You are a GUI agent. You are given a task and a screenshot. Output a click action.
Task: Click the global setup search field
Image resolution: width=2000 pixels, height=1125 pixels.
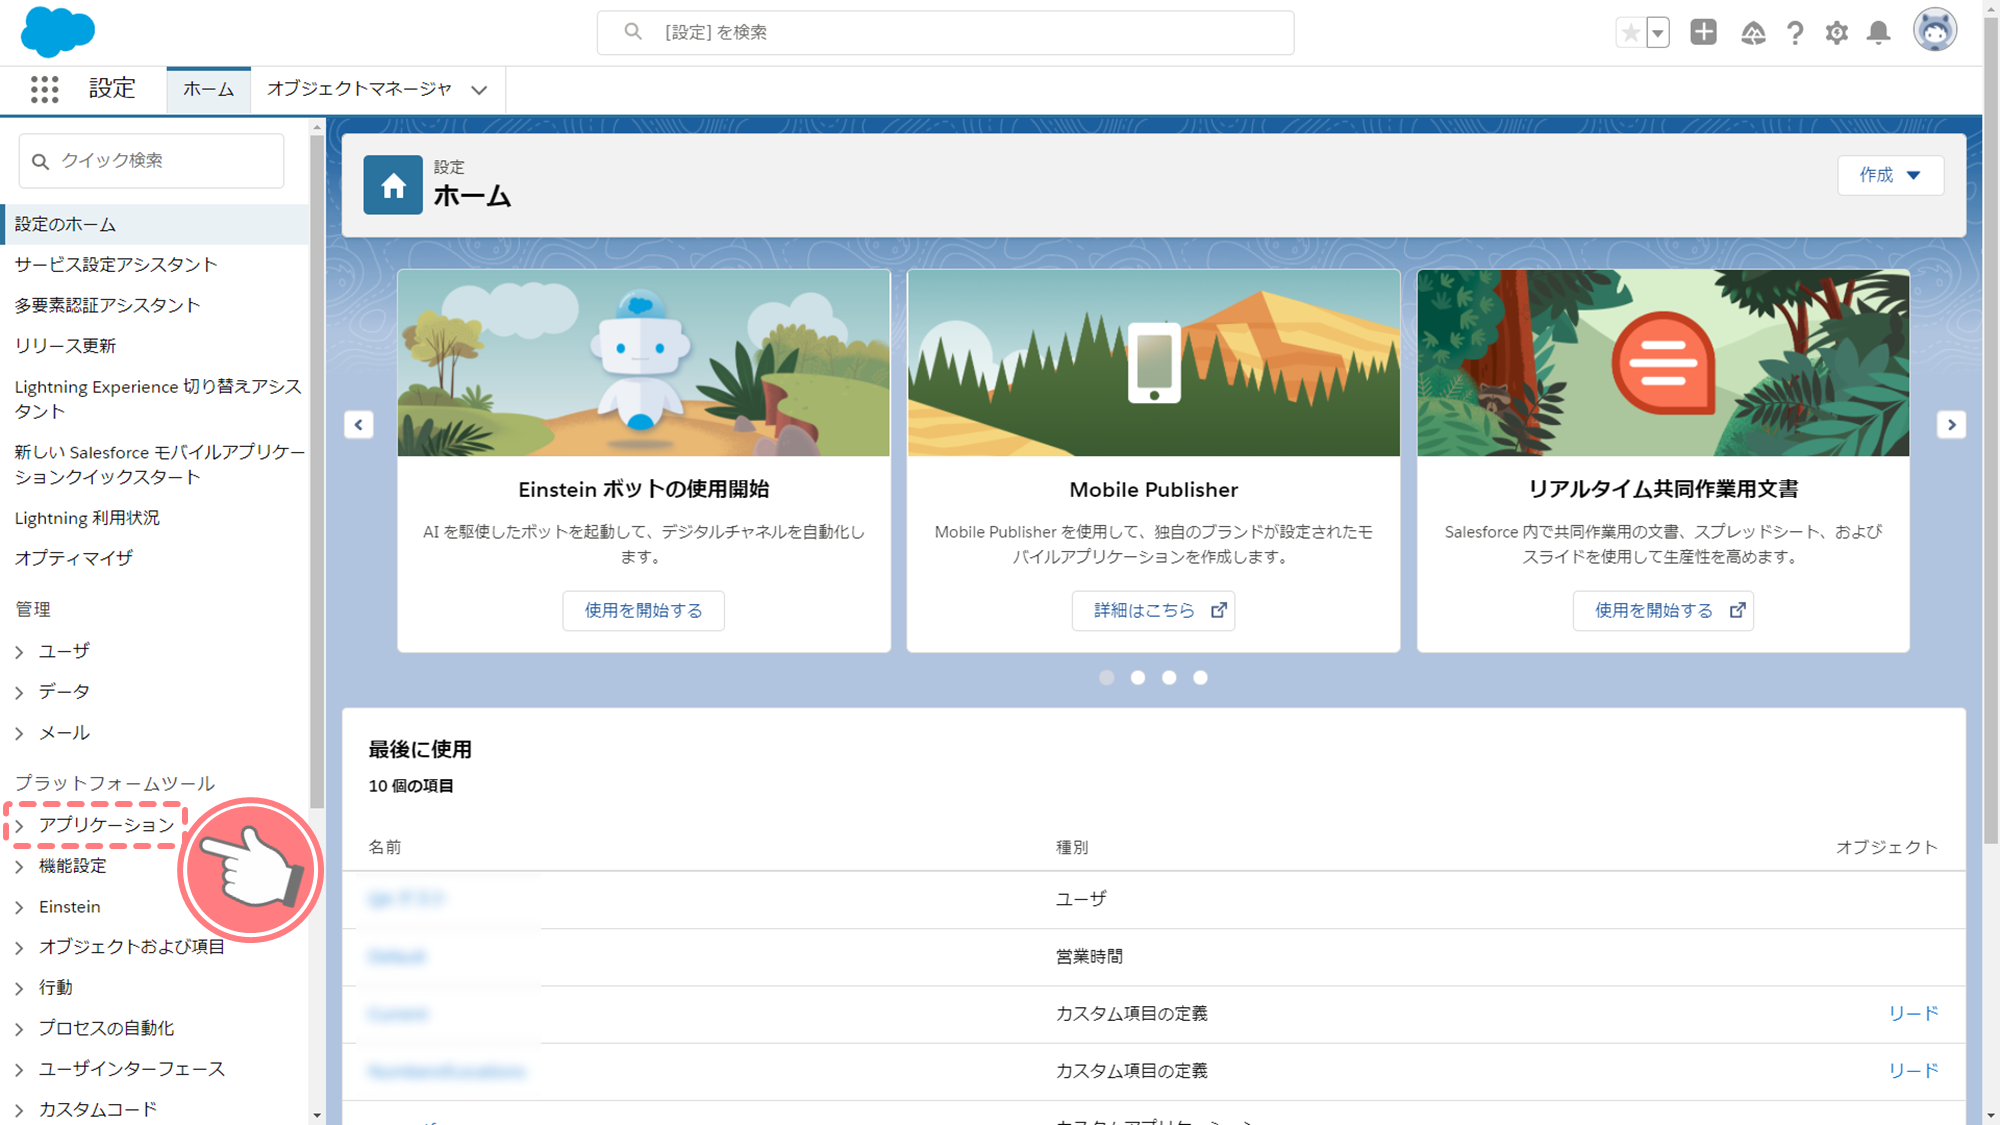click(945, 32)
